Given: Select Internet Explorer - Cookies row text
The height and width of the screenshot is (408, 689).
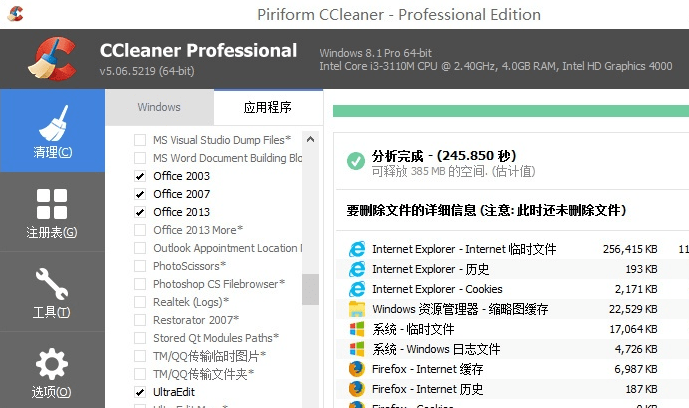Looking at the screenshot, I should pos(437,289).
